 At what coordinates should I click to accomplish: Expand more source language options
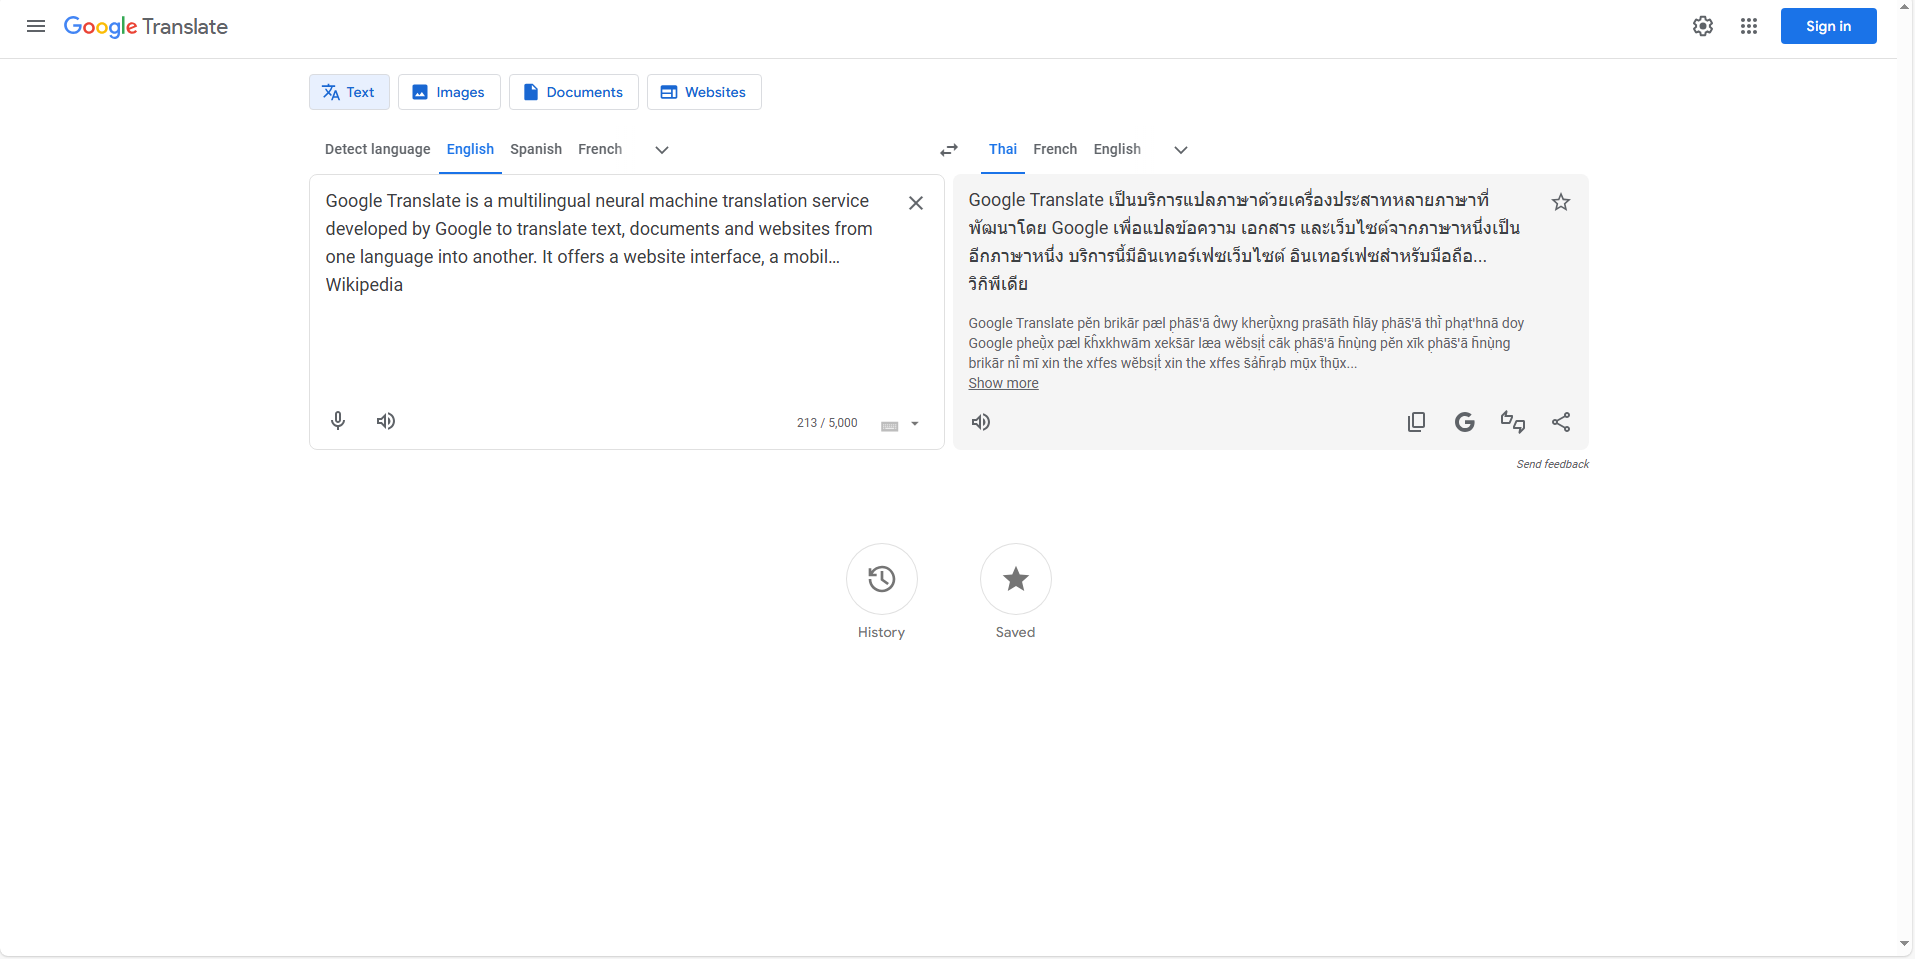pyautogui.click(x=660, y=149)
